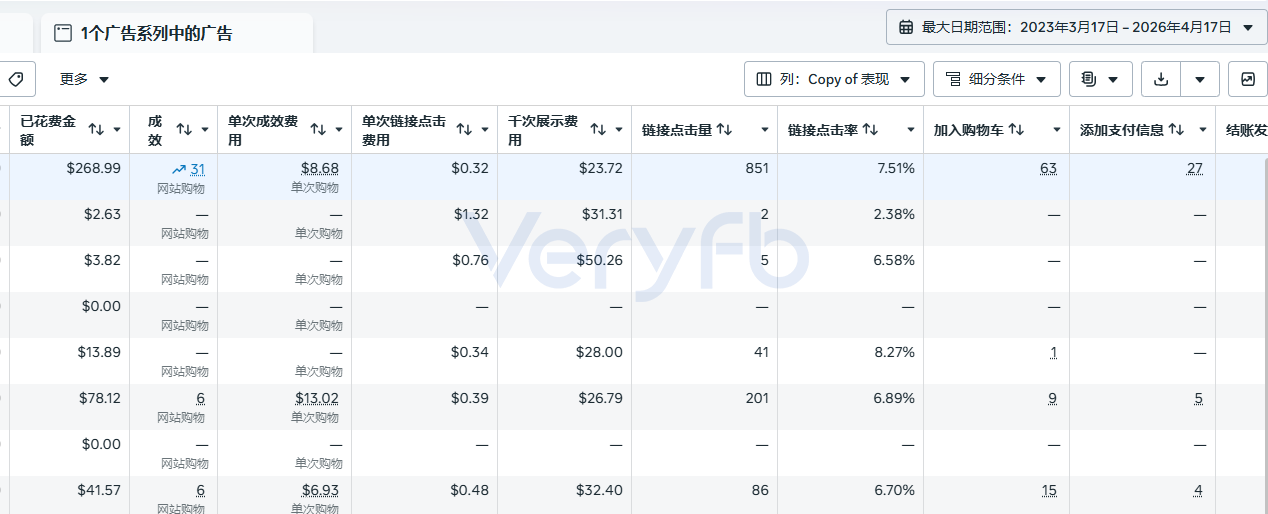The width and height of the screenshot is (1268, 514).
Task: Click the $50.26 CPM cell
Action: pyautogui.click(x=601, y=260)
